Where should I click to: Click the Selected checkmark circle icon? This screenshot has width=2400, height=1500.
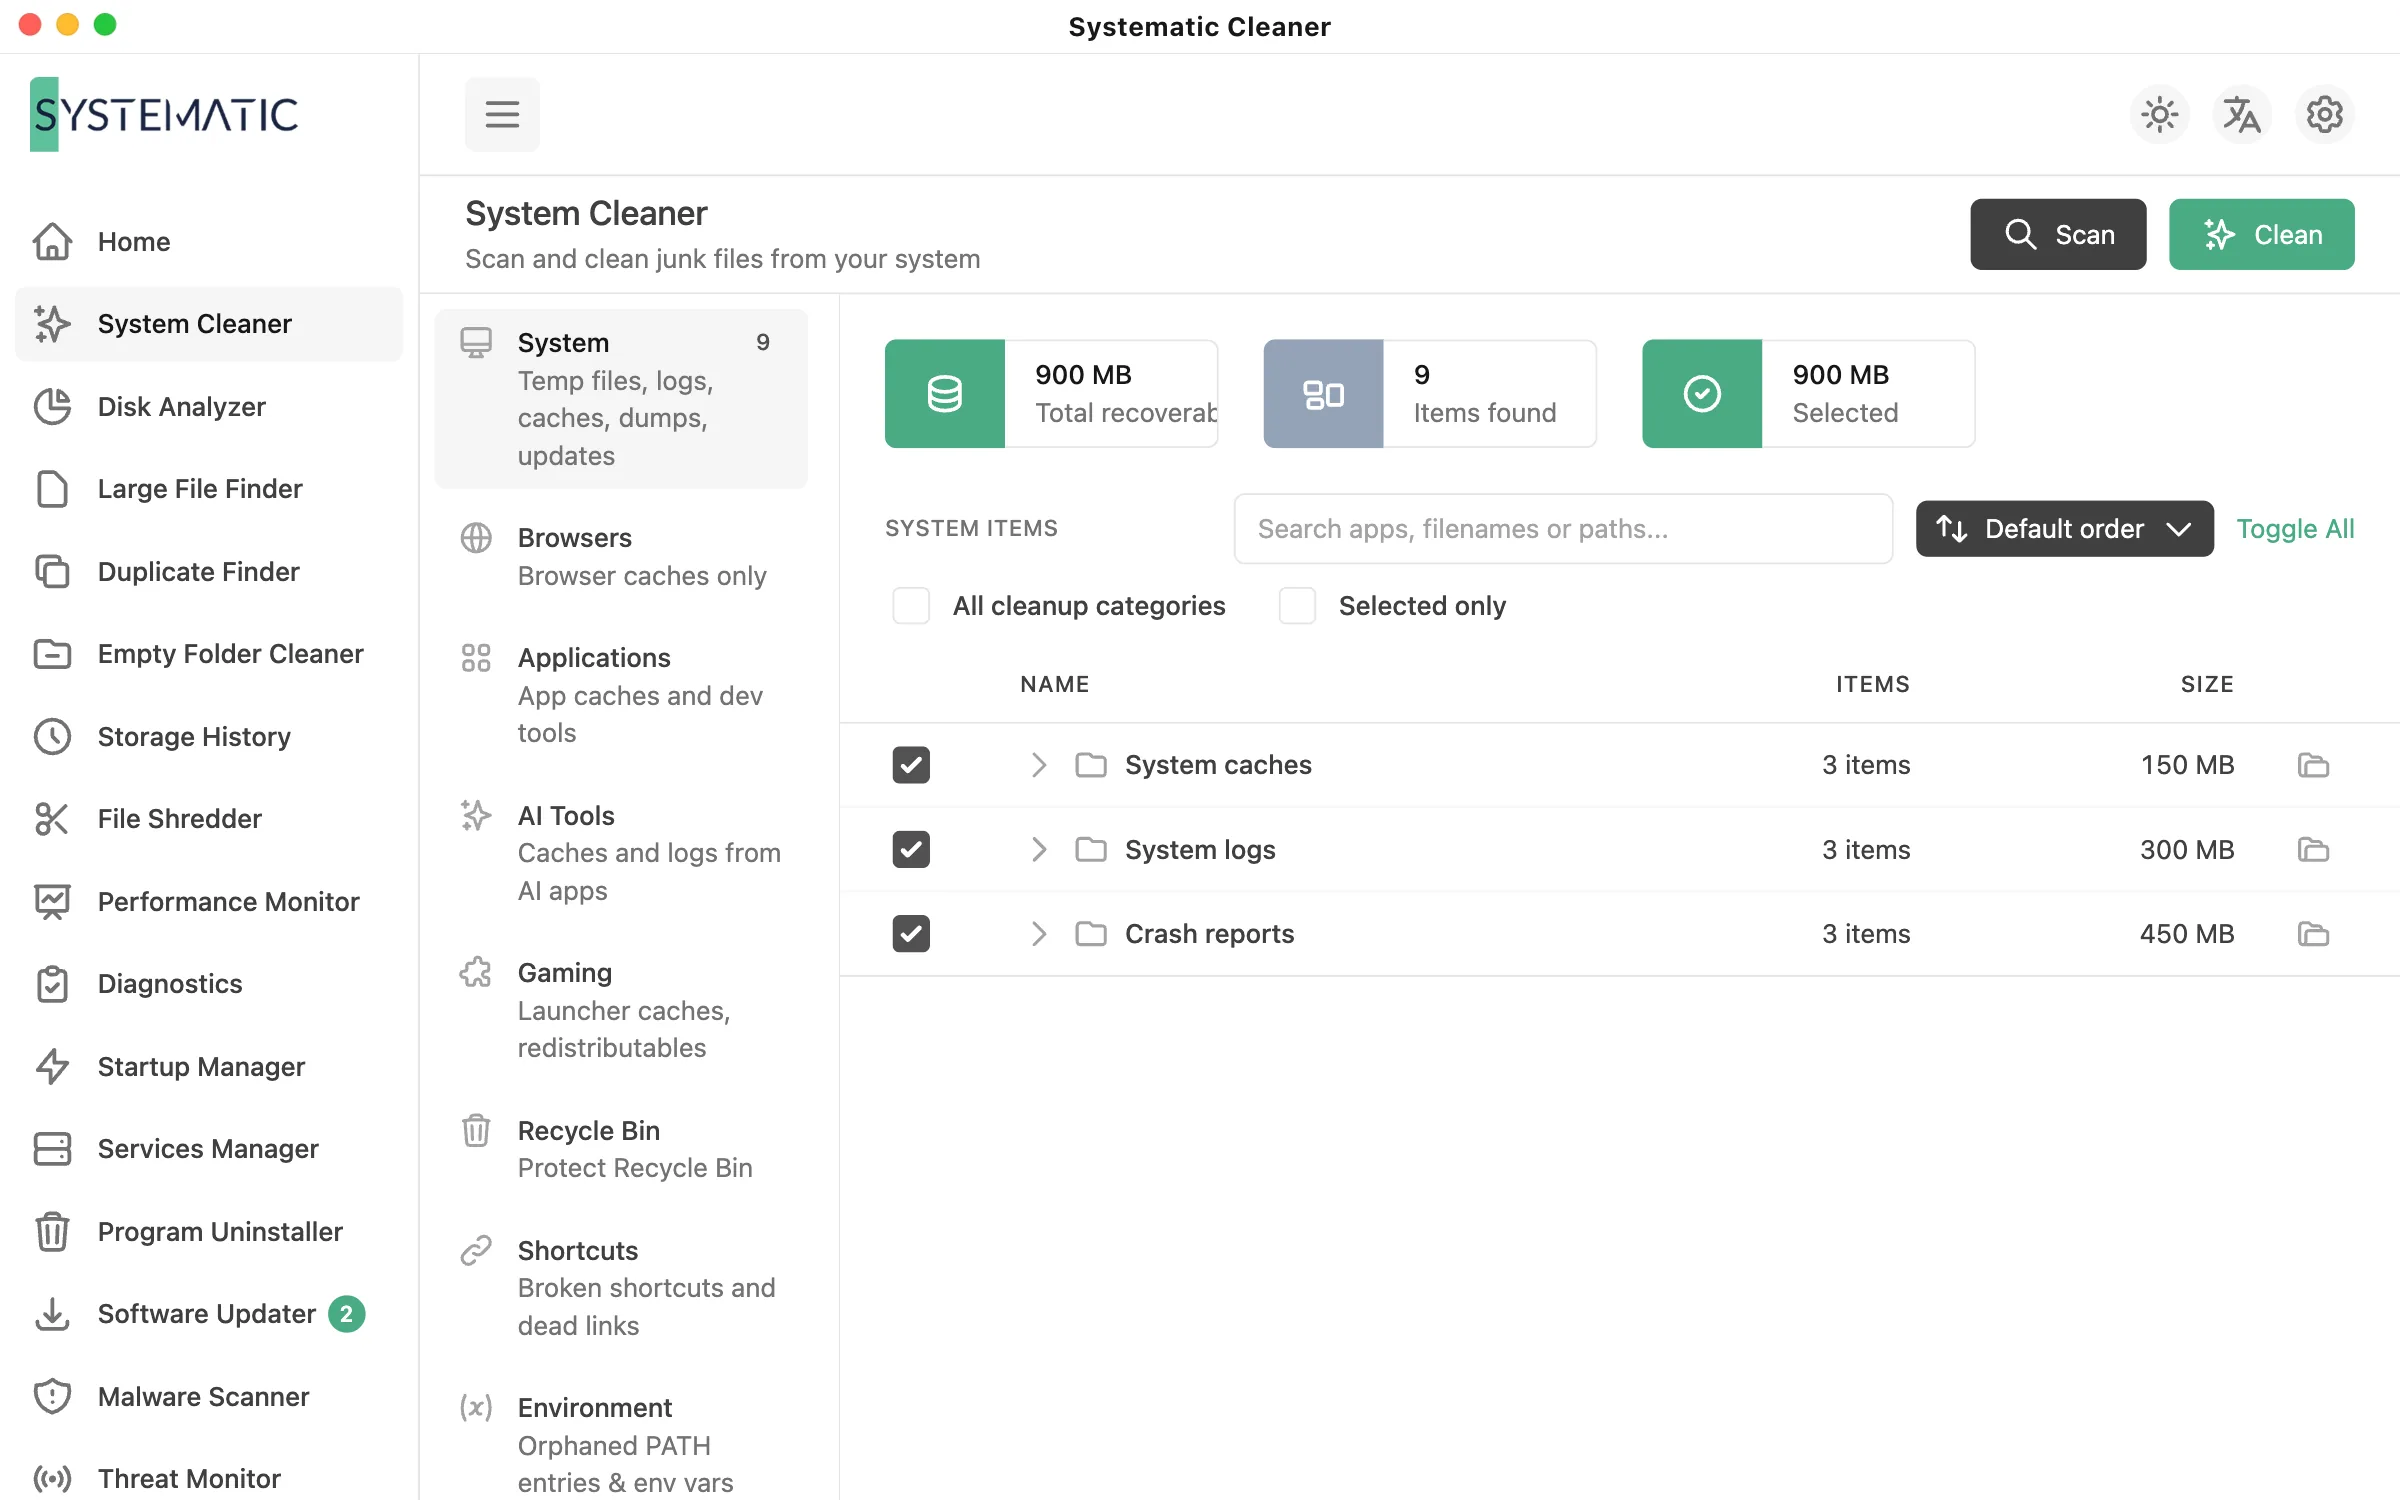point(1702,394)
